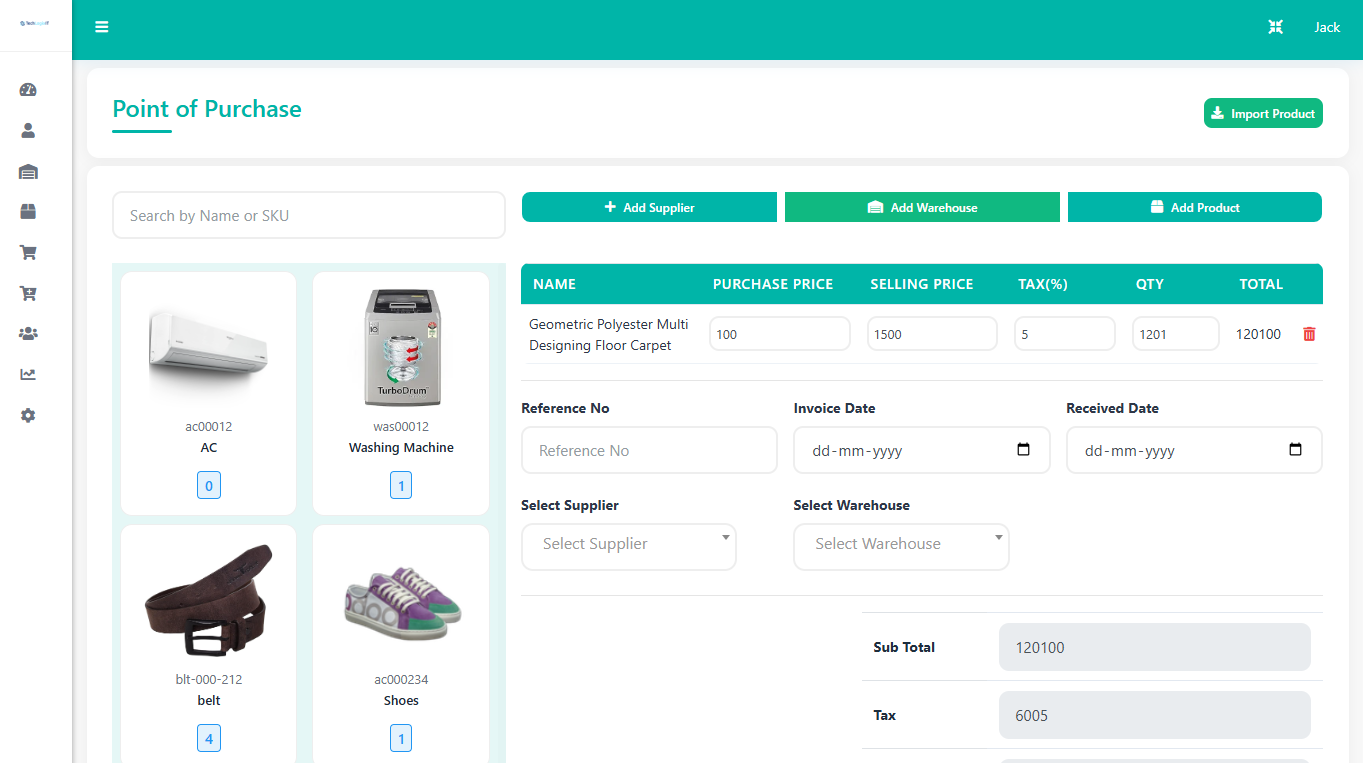
Task: Open the settings gear in sidebar
Action: click(28, 415)
